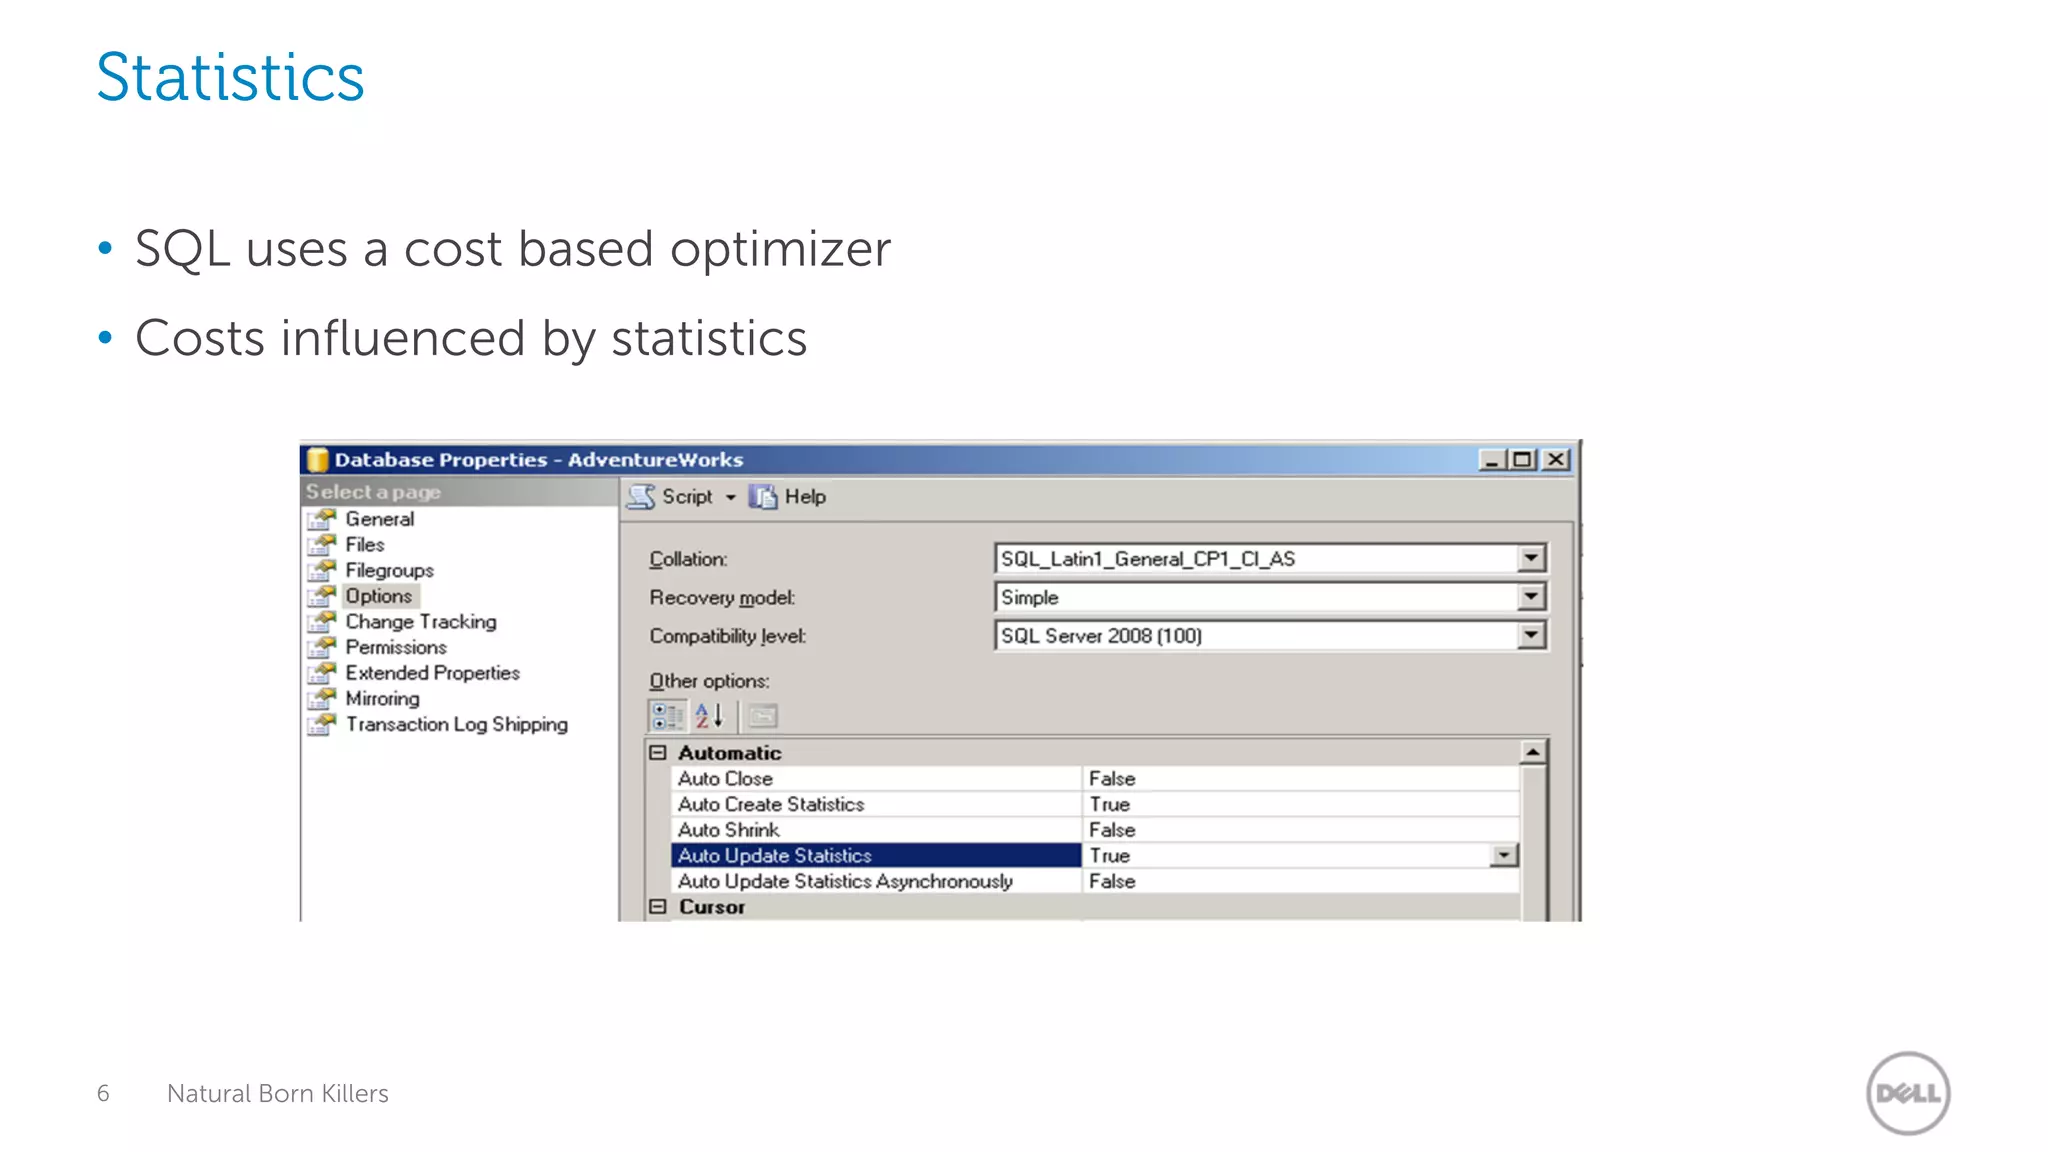The width and height of the screenshot is (2048, 1152).
Task: Select the Options page
Action: point(378,596)
